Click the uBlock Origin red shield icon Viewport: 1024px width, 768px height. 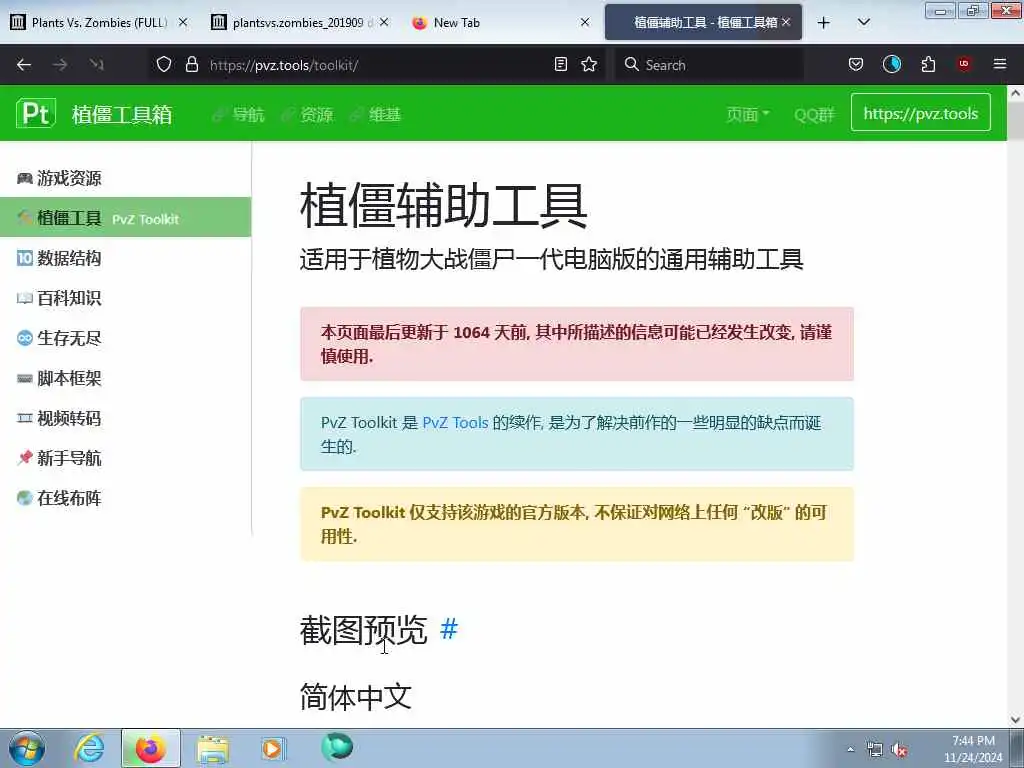(x=963, y=64)
